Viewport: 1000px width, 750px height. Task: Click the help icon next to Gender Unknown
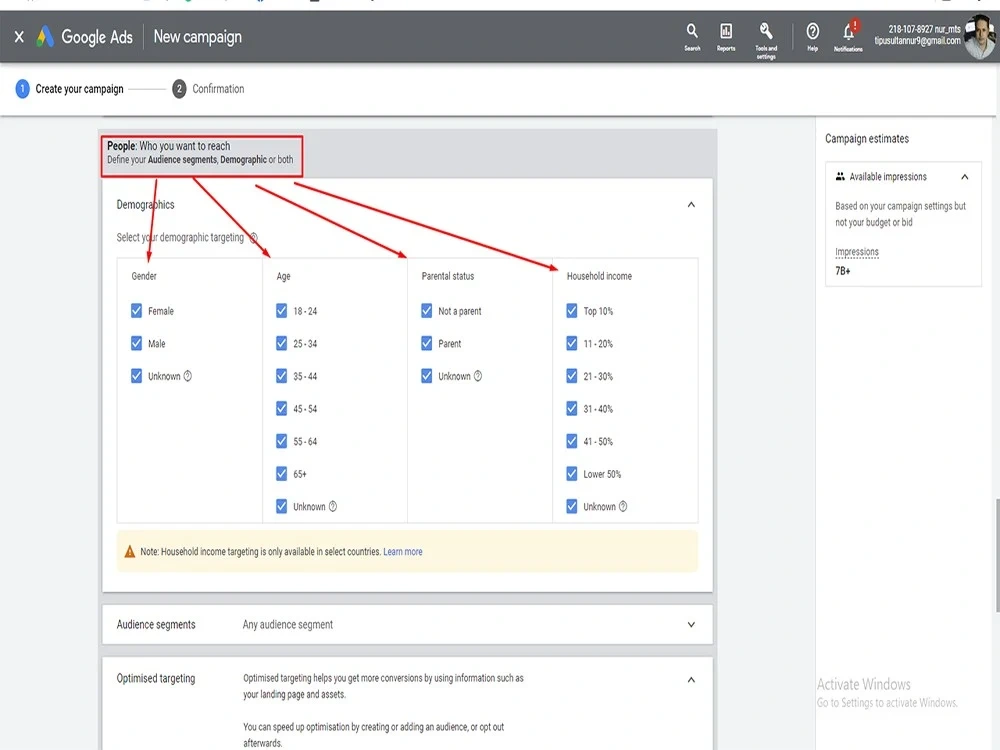pos(188,376)
